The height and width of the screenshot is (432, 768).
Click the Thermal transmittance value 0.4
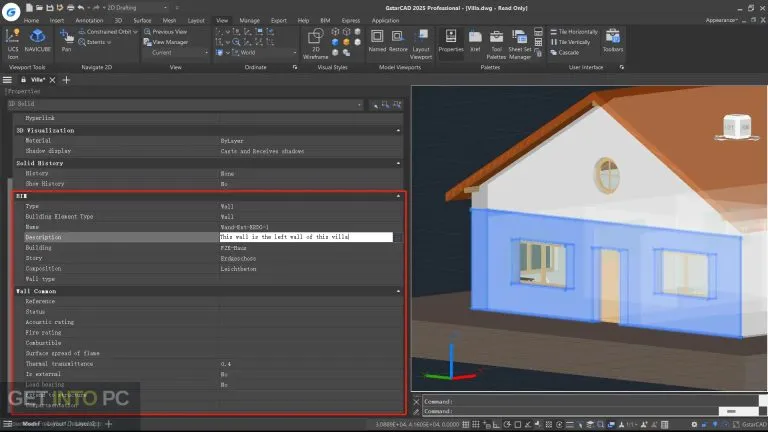[x=226, y=364]
